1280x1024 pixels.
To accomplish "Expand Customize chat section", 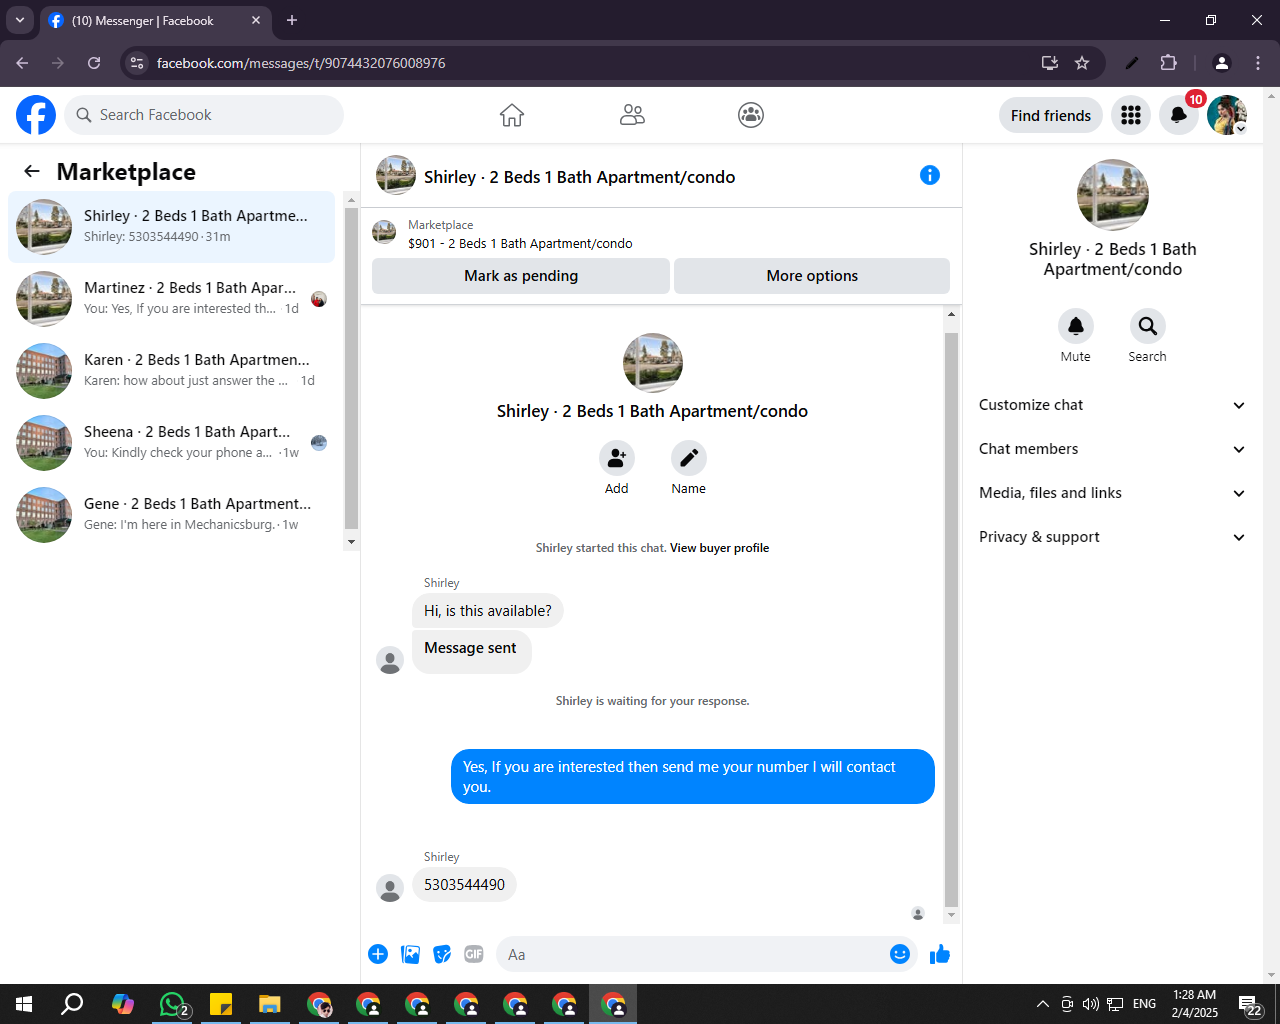I will tap(1113, 405).
